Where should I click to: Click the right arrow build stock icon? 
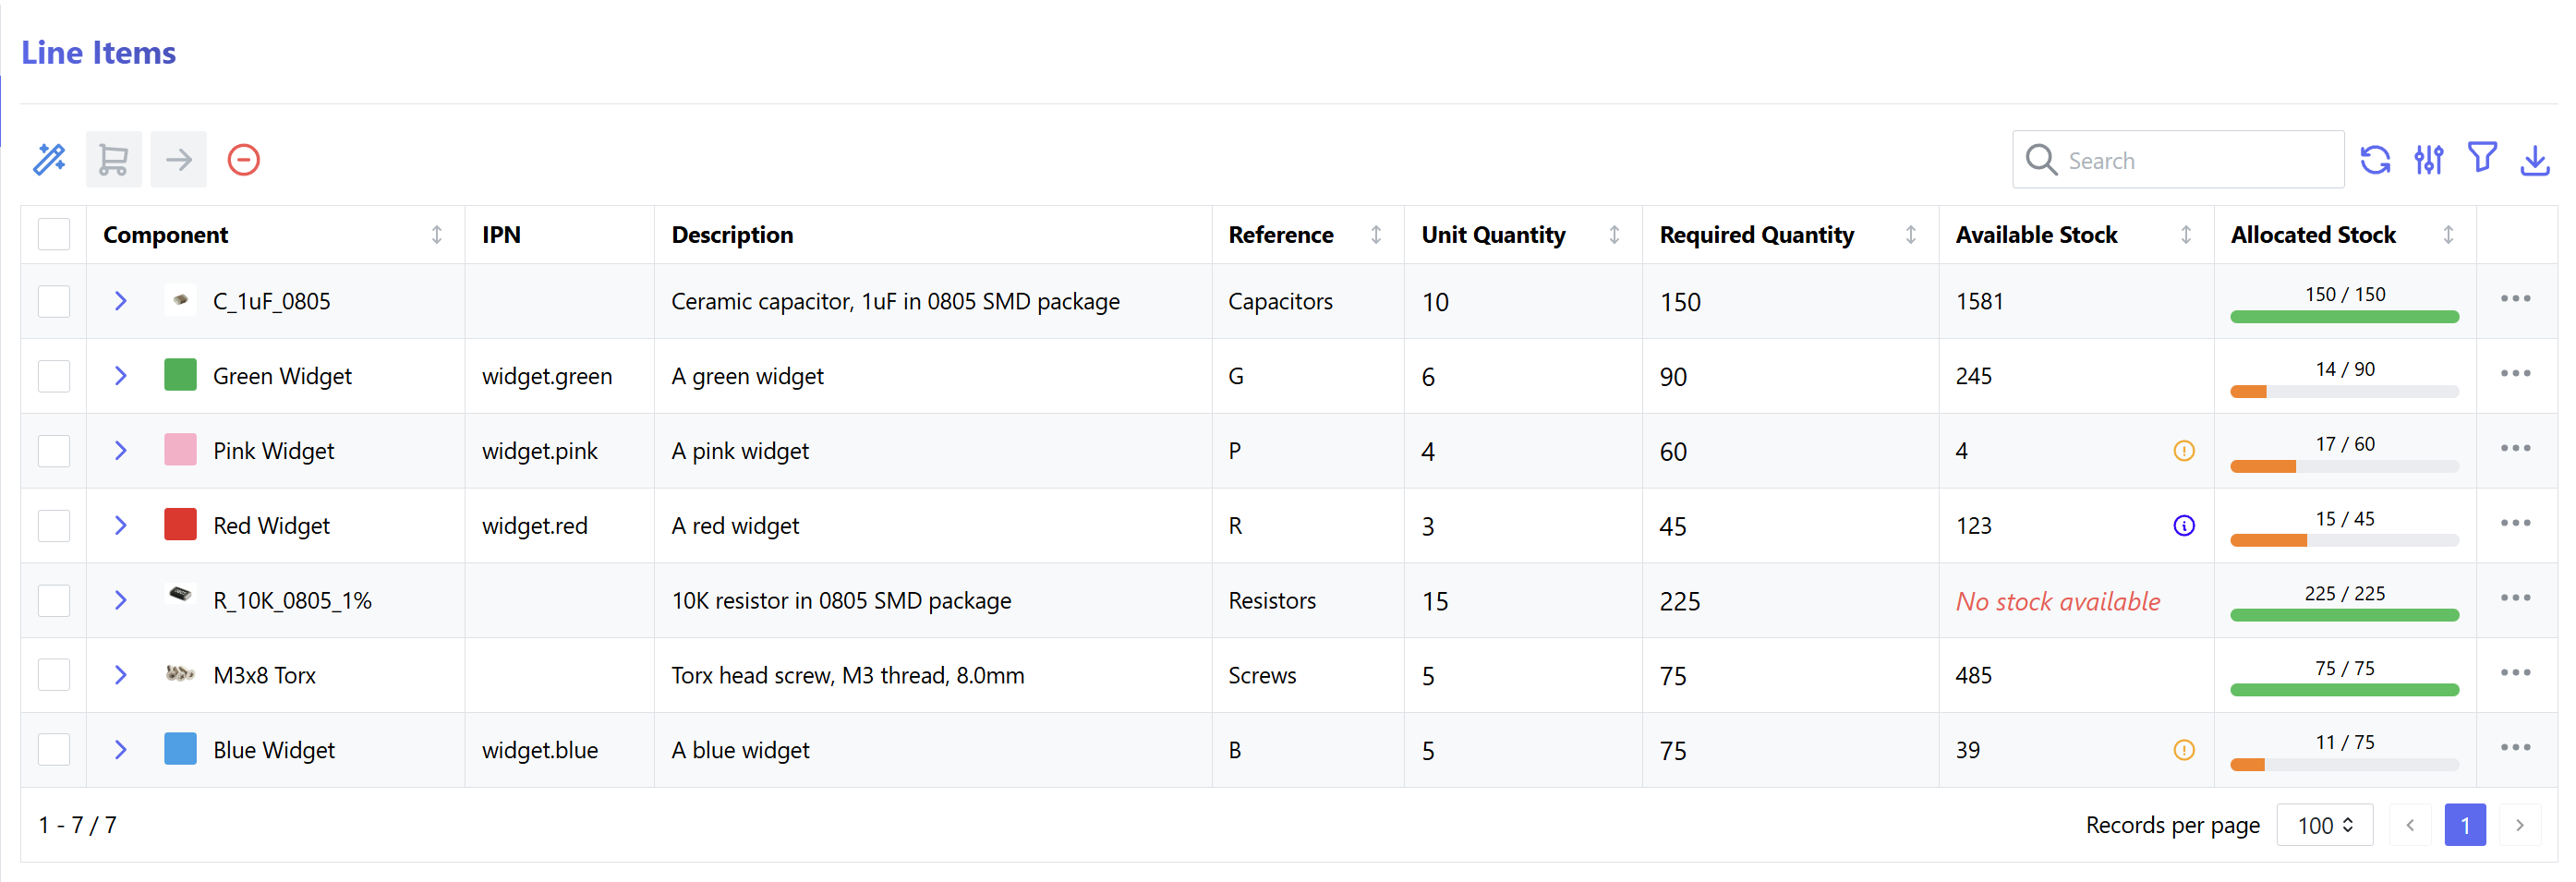click(179, 160)
